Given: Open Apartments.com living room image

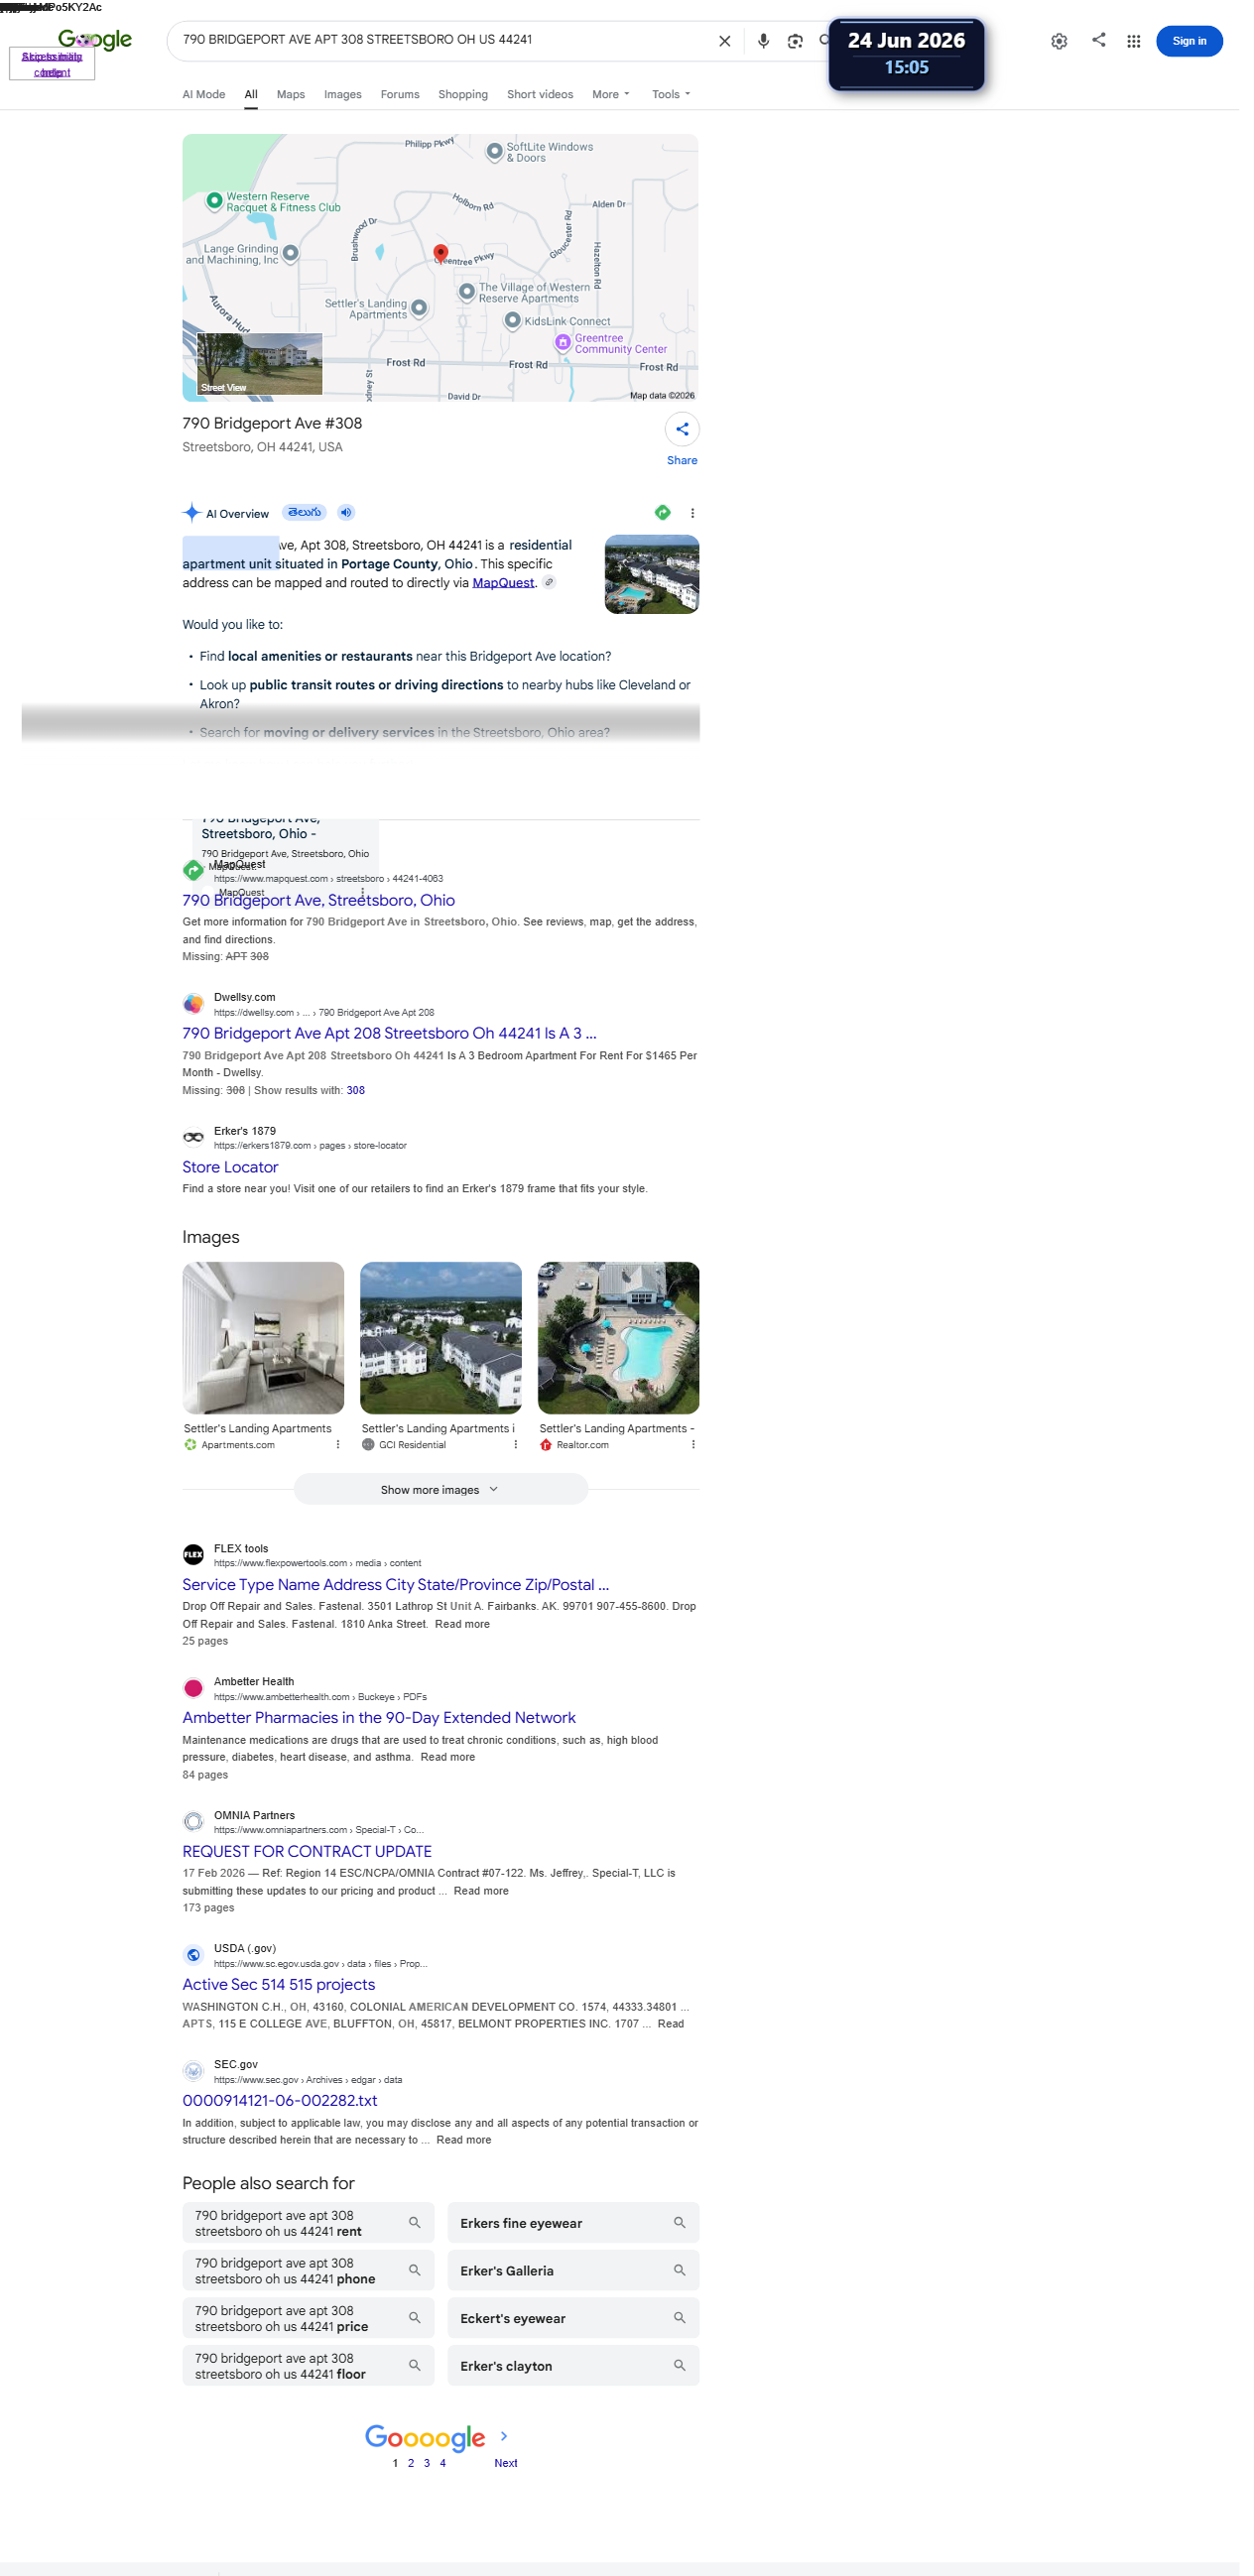Looking at the screenshot, I should pyautogui.click(x=266, y=1352).
